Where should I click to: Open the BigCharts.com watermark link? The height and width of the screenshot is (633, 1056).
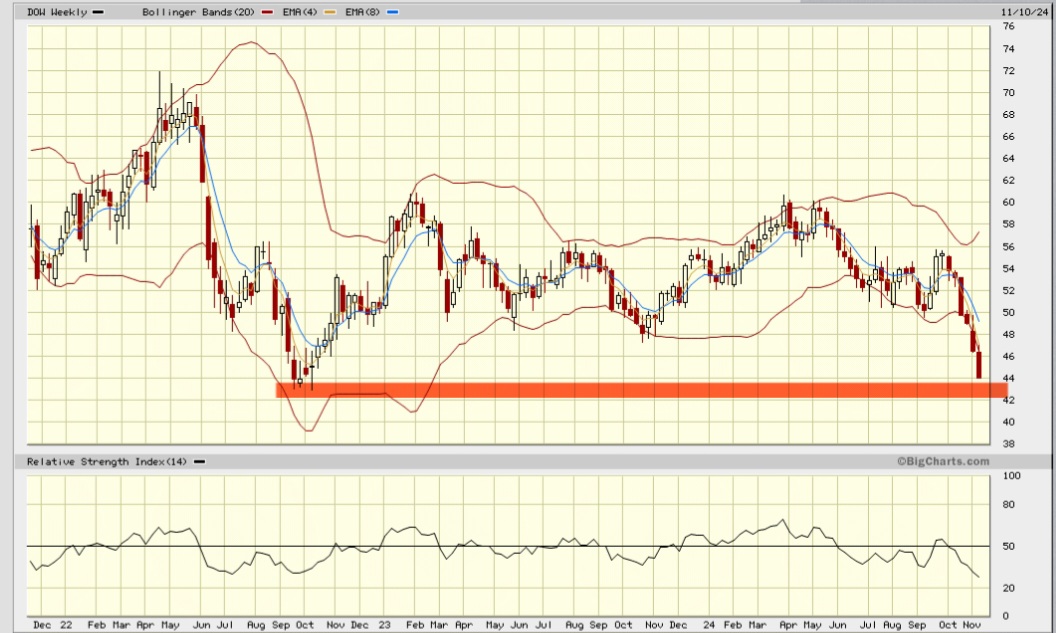[943, 461]
